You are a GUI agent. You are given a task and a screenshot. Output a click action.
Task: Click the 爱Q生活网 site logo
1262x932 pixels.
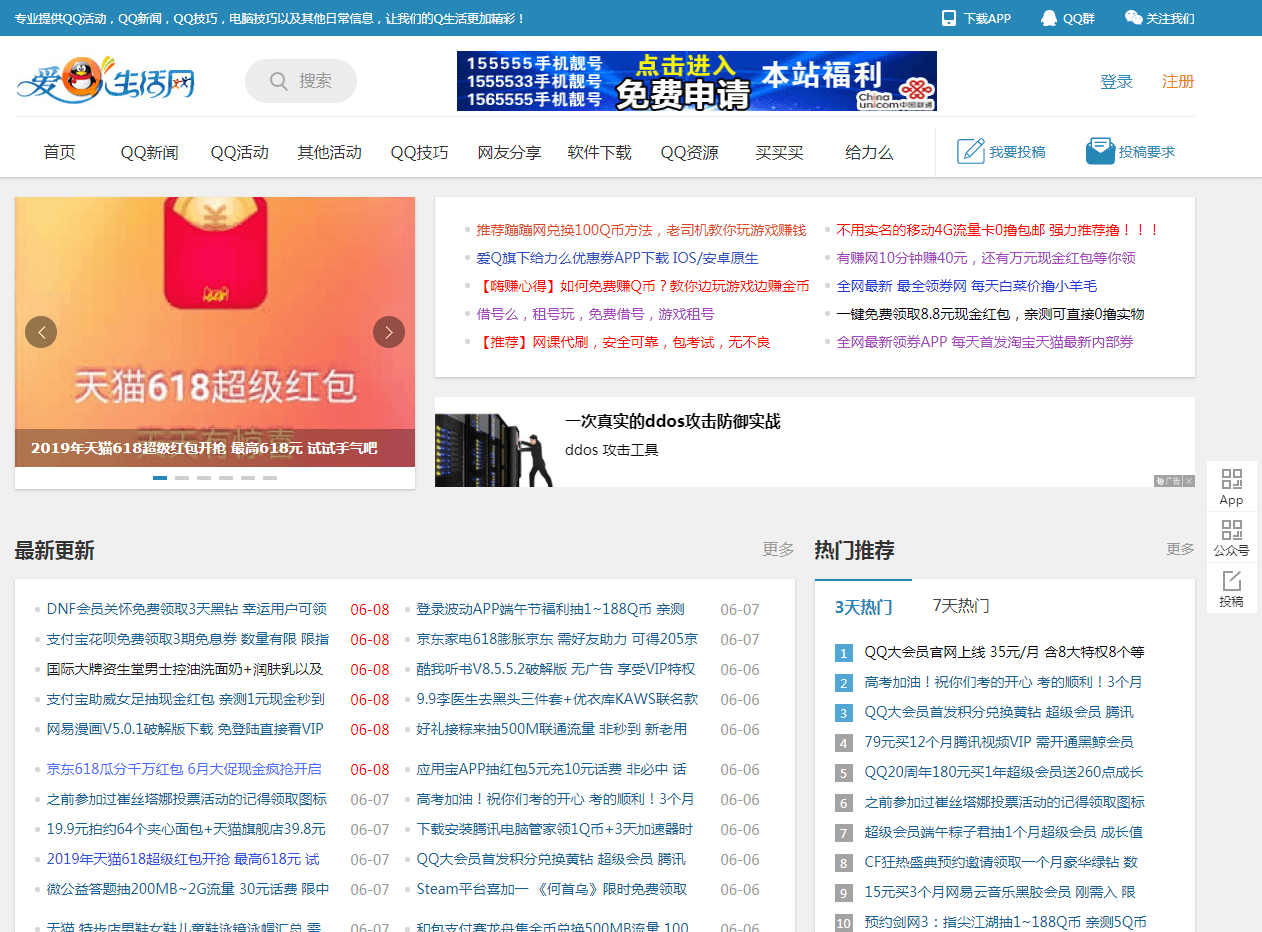(106, 81)
